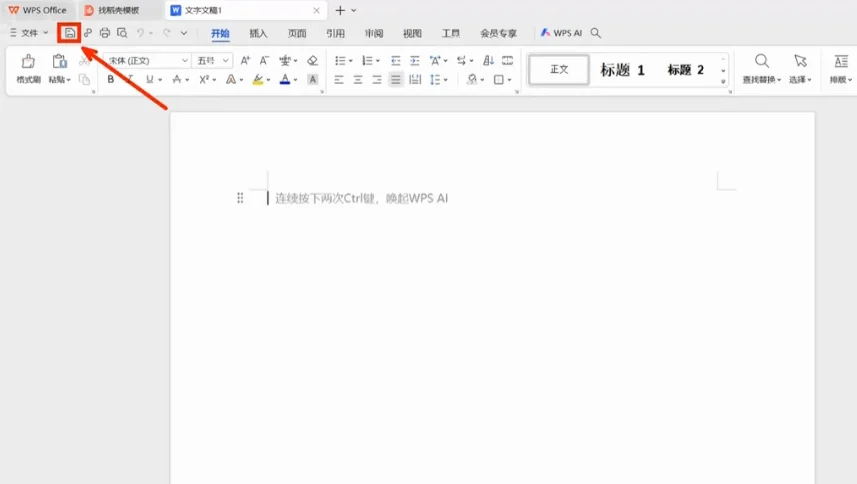Open new tab options arrow beside plus
This screenshot has width=857, height=484.
click(354, 10)
